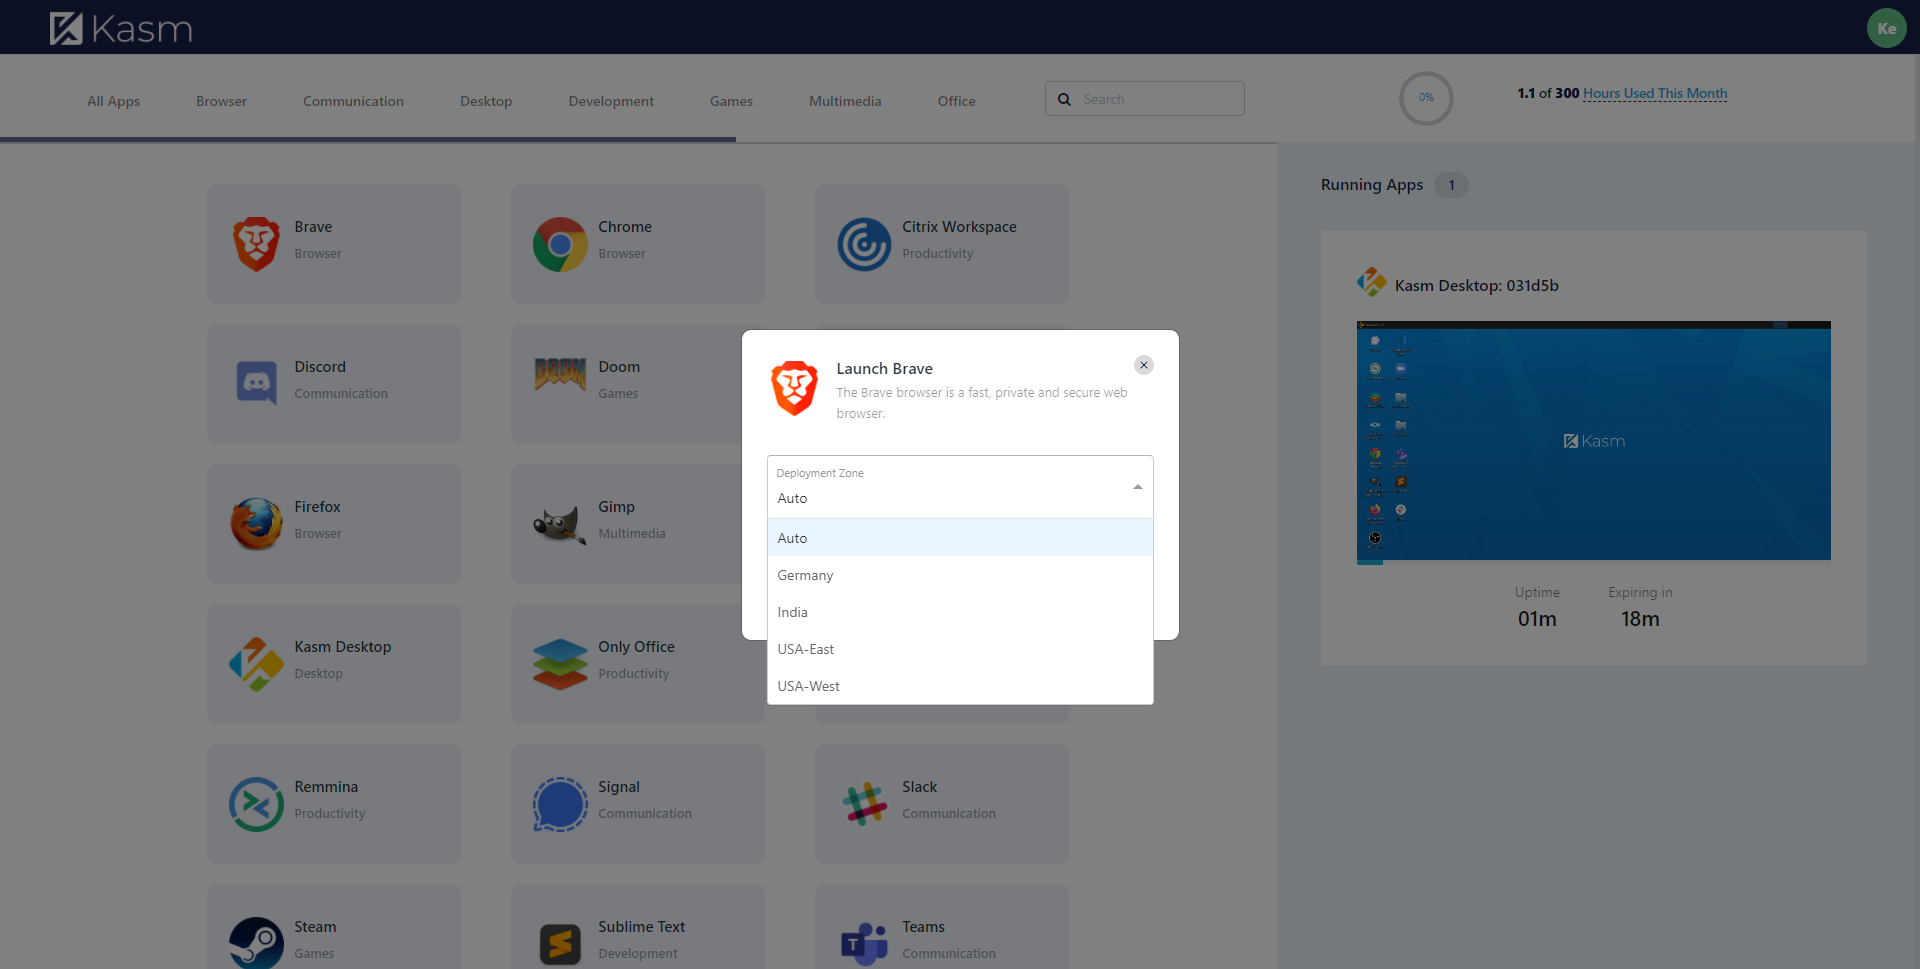Click the Kasm Desktop: 031d5b title
1920x969 pixels.
[1476, 285]
